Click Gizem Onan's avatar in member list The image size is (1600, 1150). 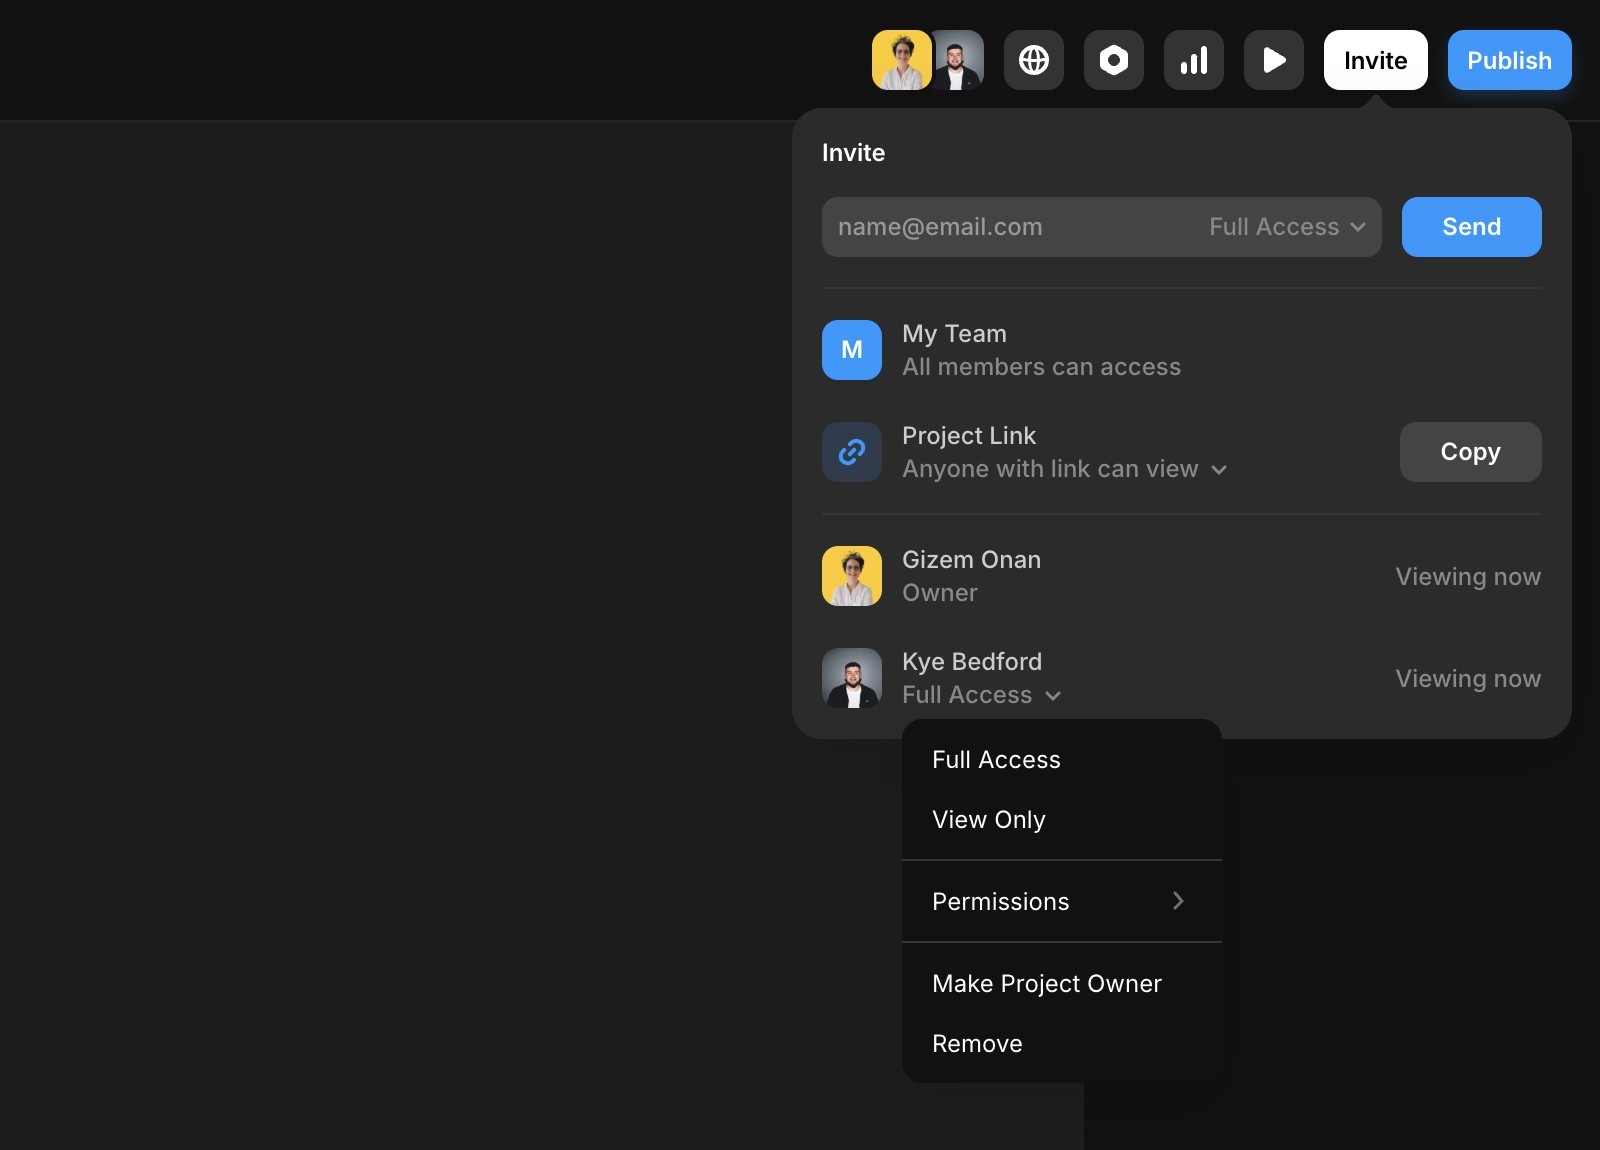(x=852, y=576)
